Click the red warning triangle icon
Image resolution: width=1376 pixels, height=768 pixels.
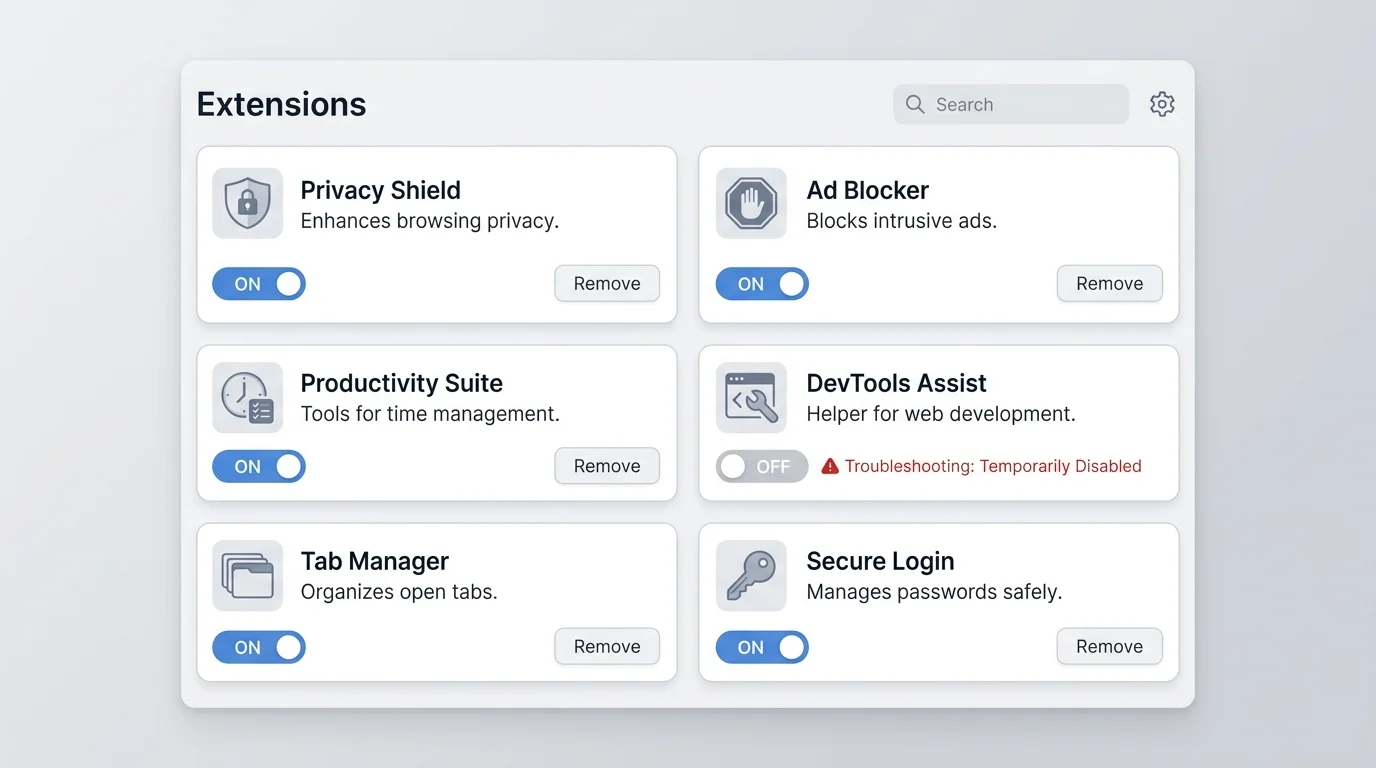tap(830, 466)
